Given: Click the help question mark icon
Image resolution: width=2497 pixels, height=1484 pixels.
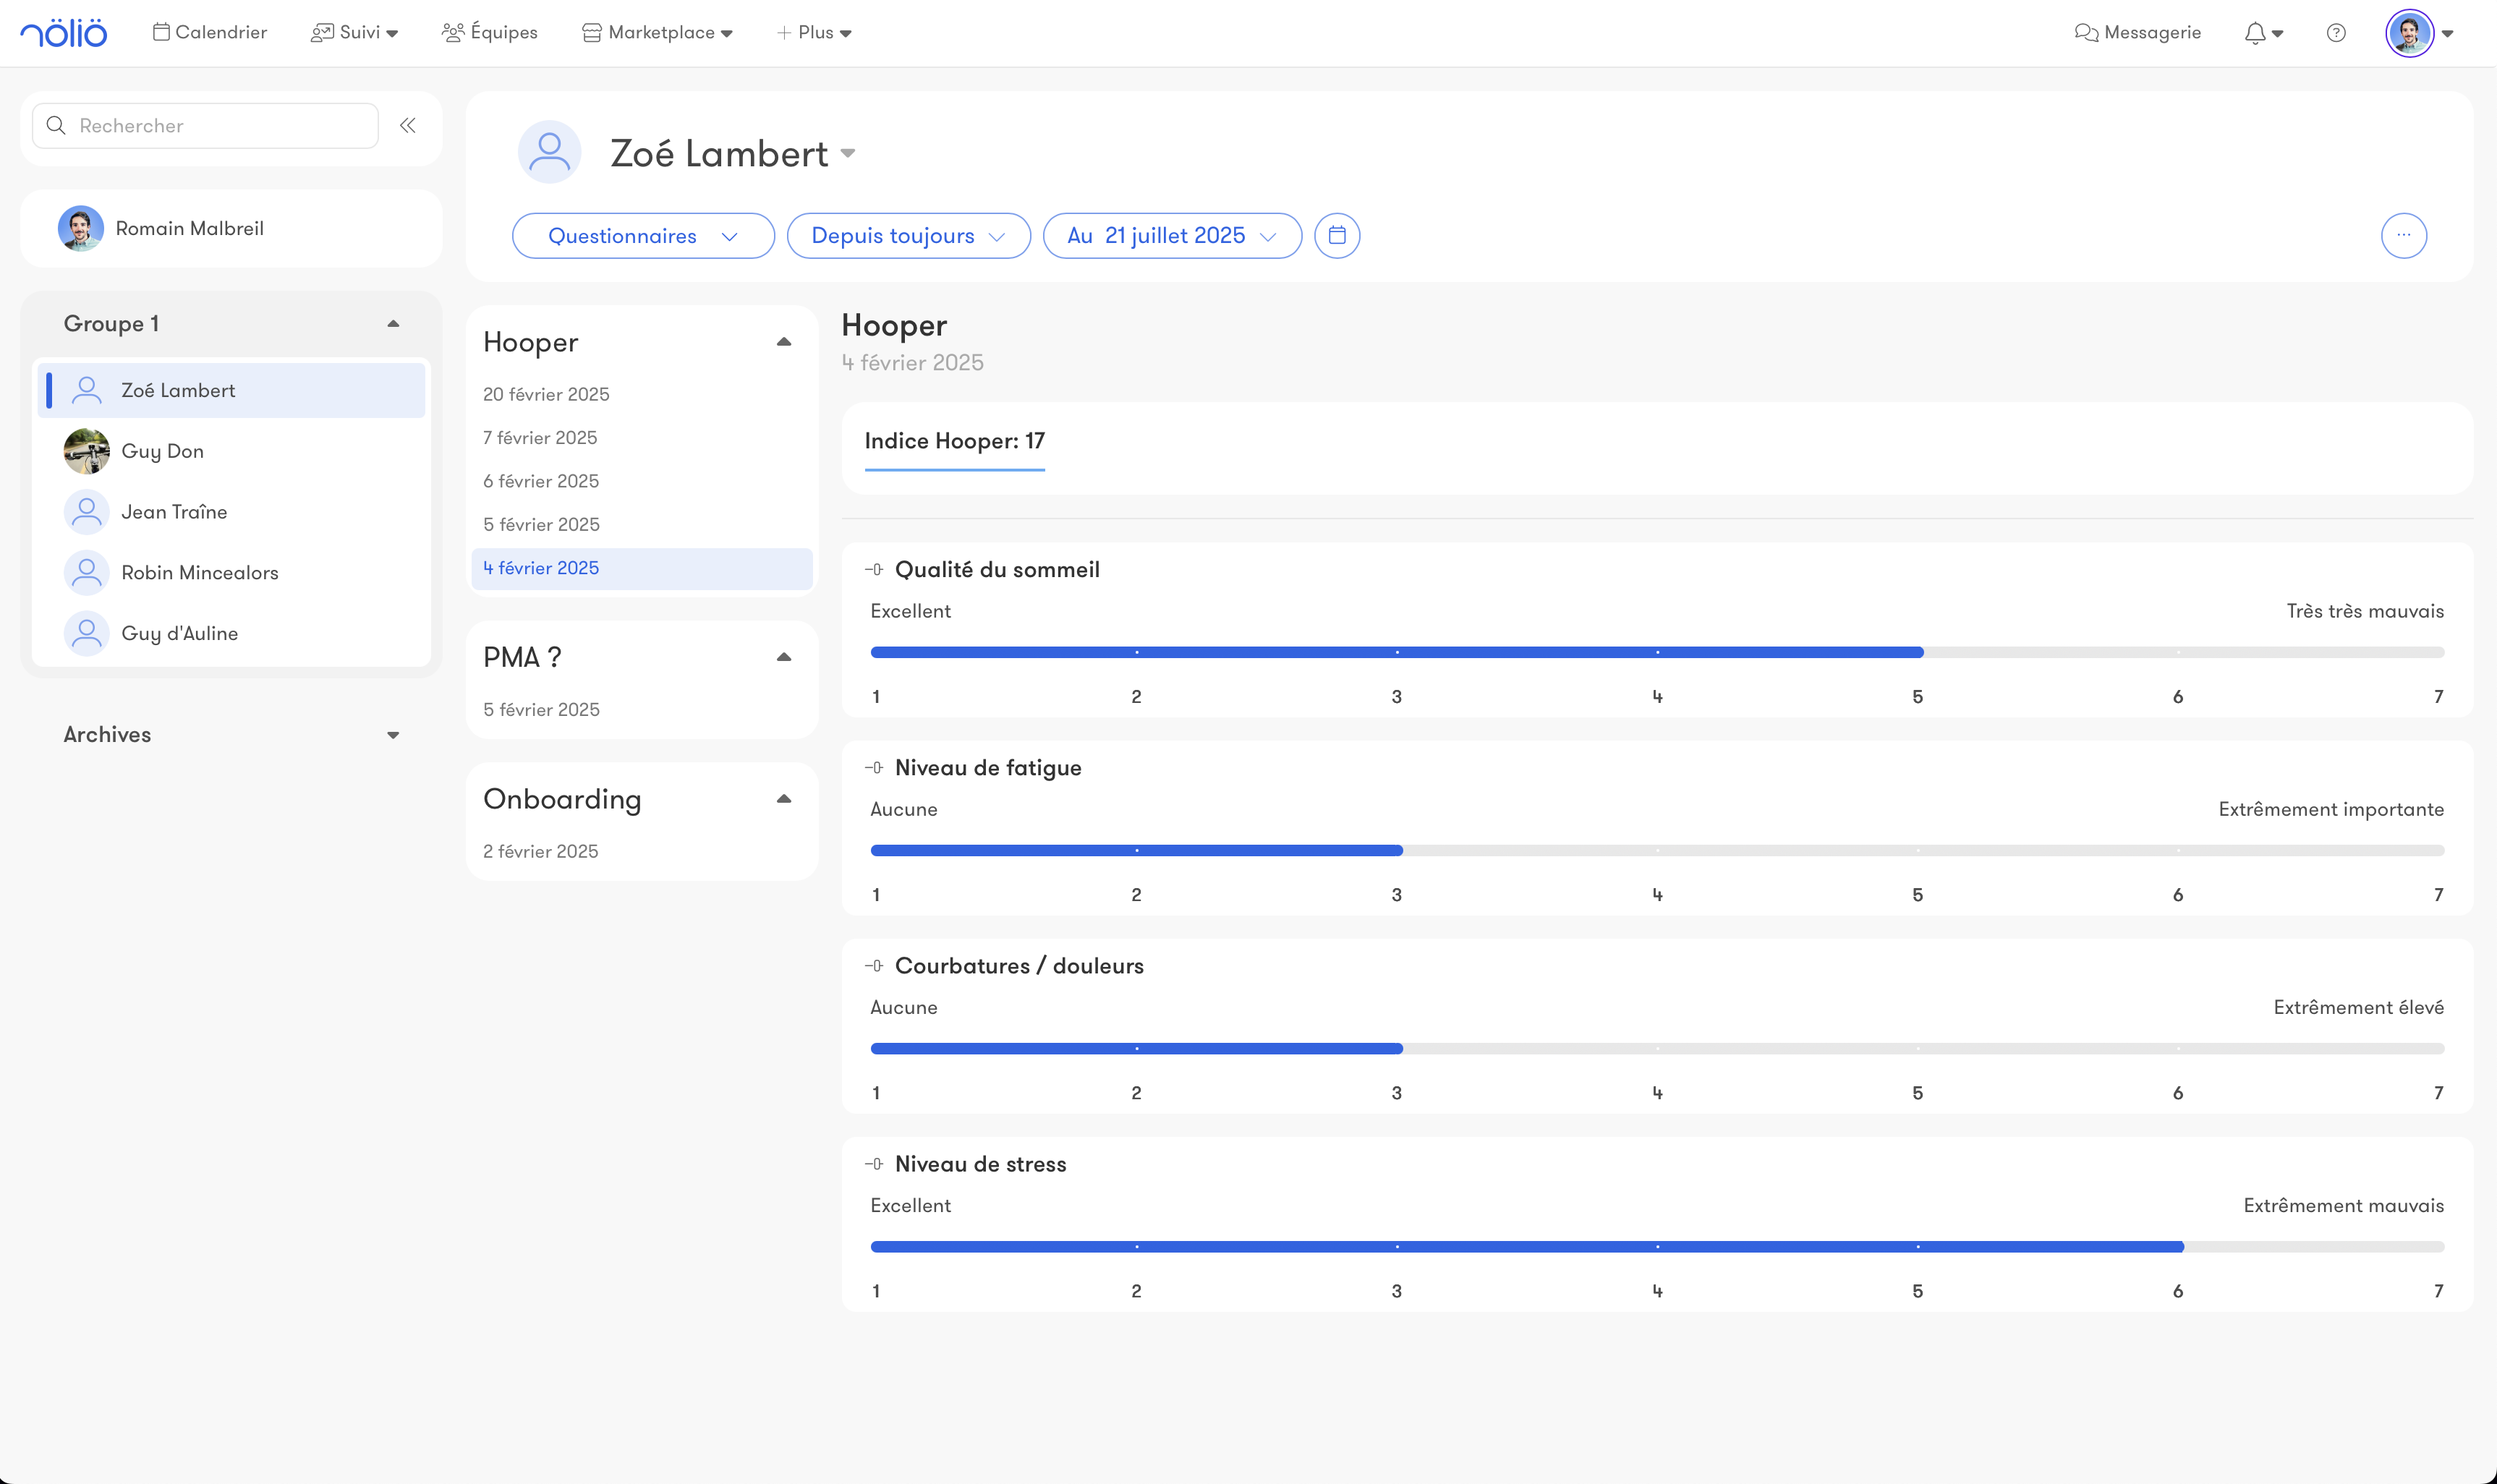Looking at the screenshot, I should [2336, 33].
